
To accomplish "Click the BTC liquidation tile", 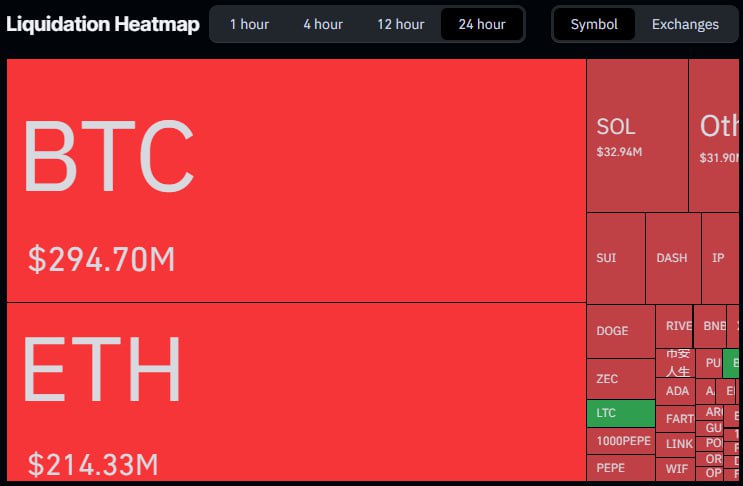I will click(x=296, y=180).
